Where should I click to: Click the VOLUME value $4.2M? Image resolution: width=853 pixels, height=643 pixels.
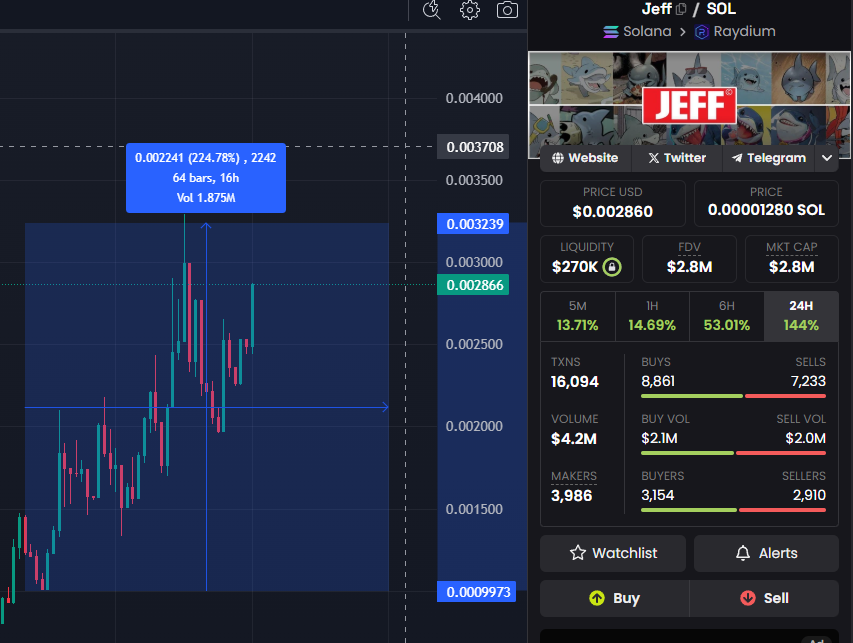tap(573, 439)
